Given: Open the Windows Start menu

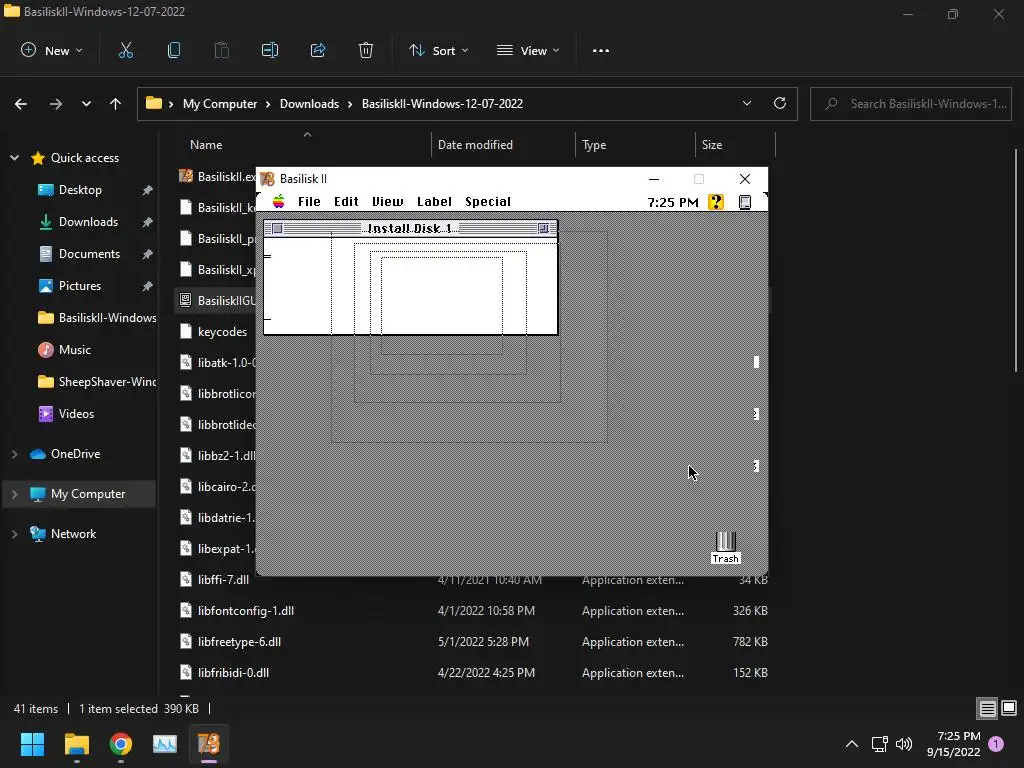Looking at the screenshot, I should click(32, 744).
